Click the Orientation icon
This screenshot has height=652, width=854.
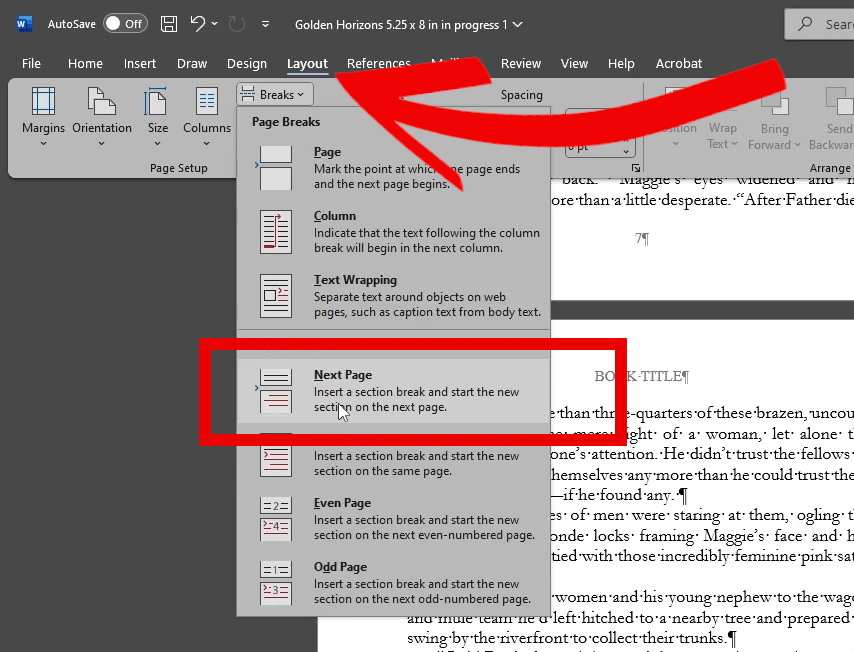coord(101,101)
